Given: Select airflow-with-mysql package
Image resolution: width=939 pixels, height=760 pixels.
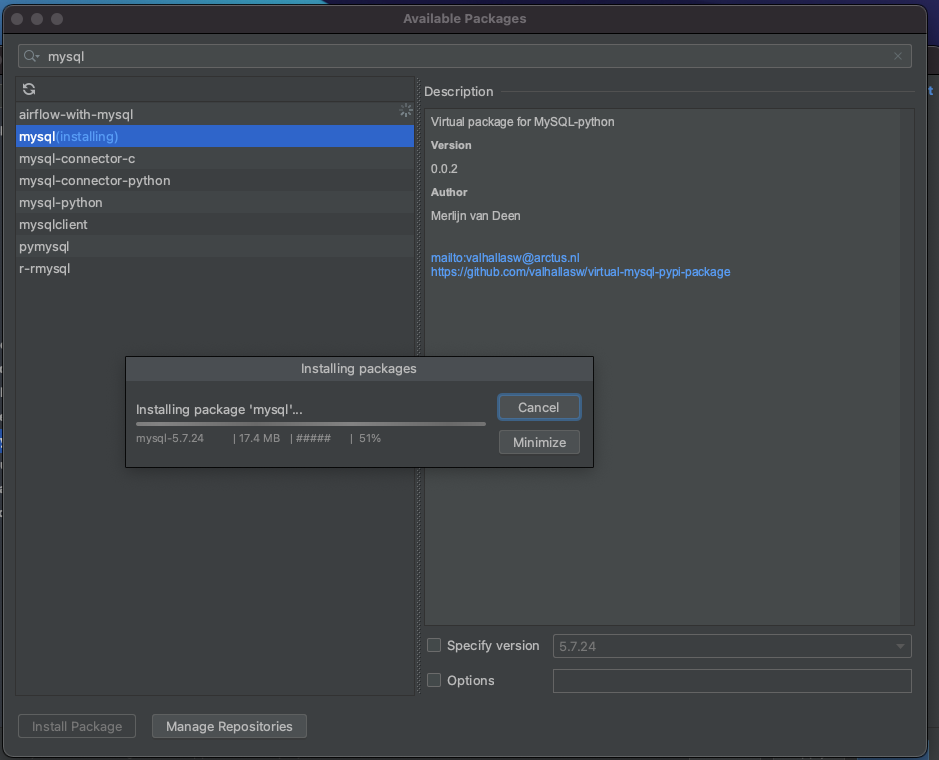Looking at the screenshot, I should tap(214, 114).
